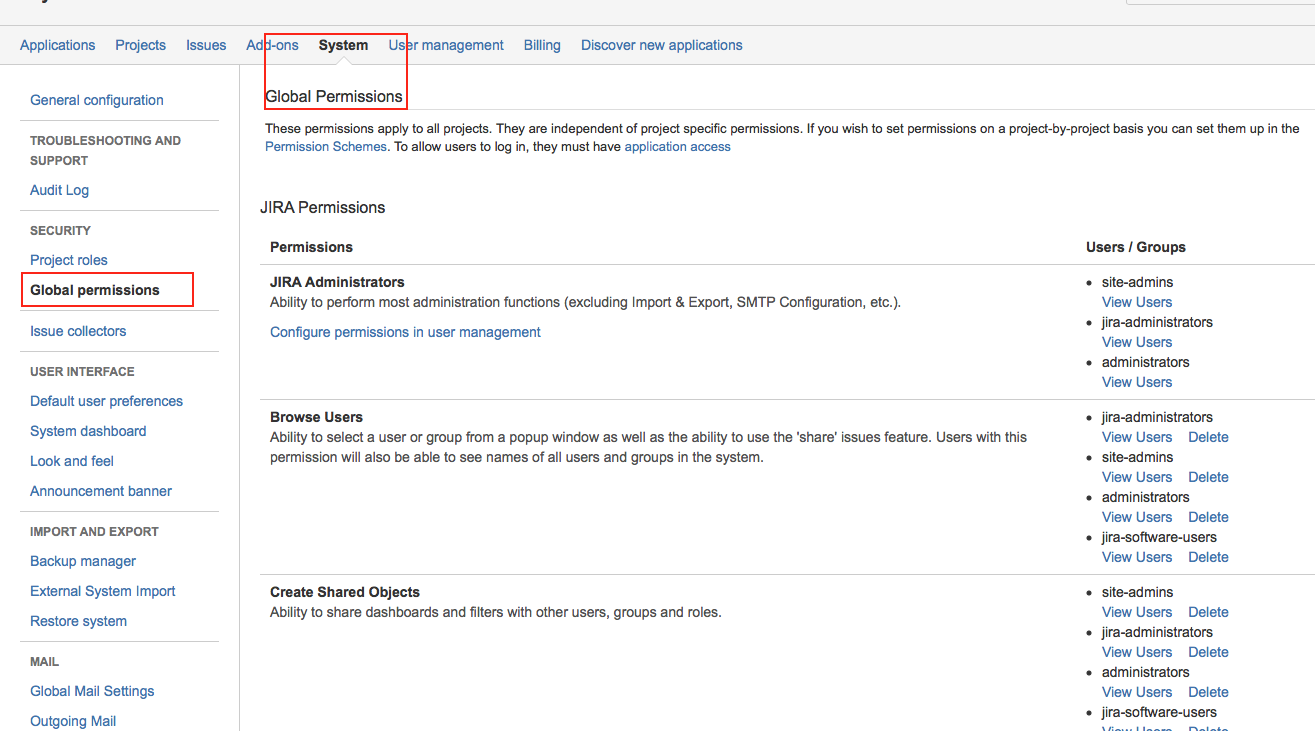Open the Audit Log page
Image resolution: width=1315 pixels, height=731 pixels.
point(59,190)
